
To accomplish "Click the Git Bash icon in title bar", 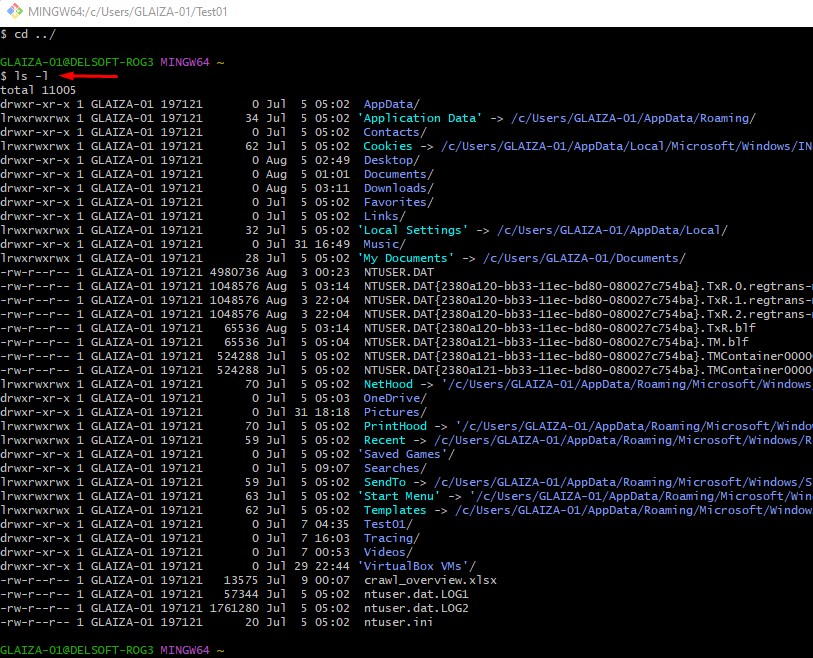I will point(12,12).
